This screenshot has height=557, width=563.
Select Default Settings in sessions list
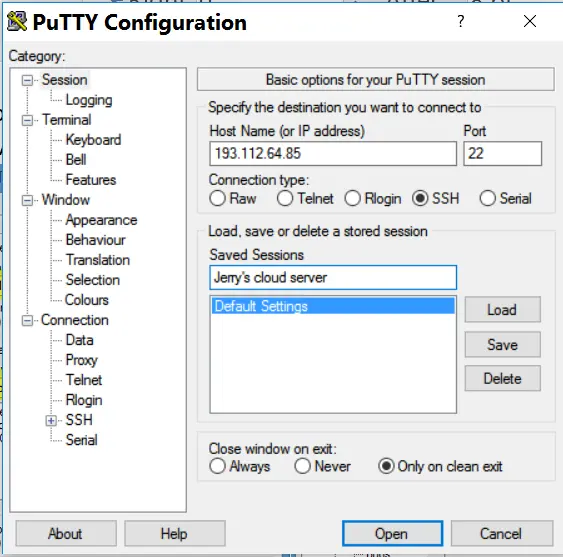point(333,306)
